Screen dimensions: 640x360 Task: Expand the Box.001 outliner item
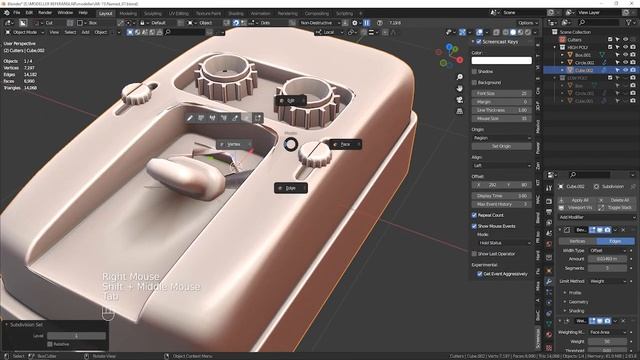pos(562,55)
